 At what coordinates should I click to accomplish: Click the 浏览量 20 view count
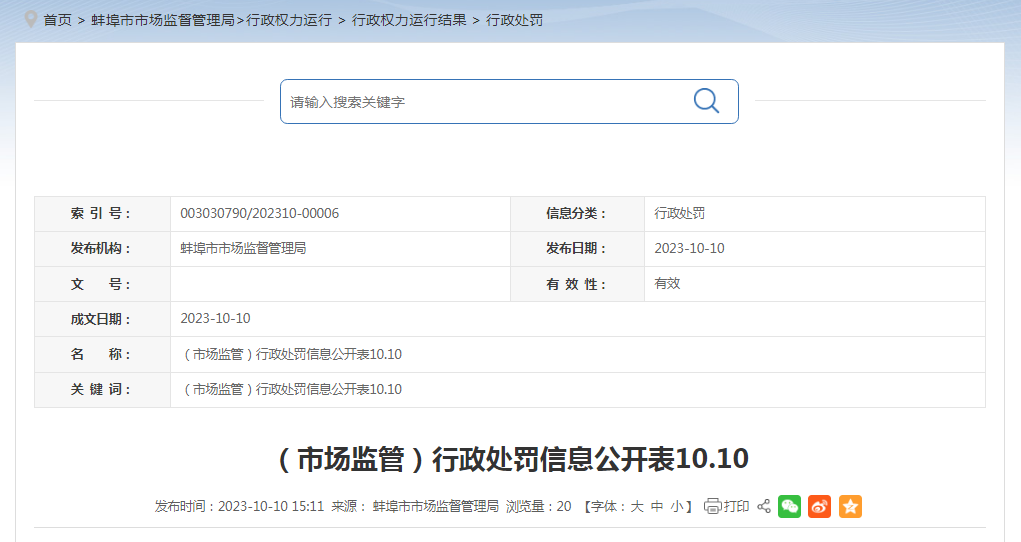tap(538, 506)
